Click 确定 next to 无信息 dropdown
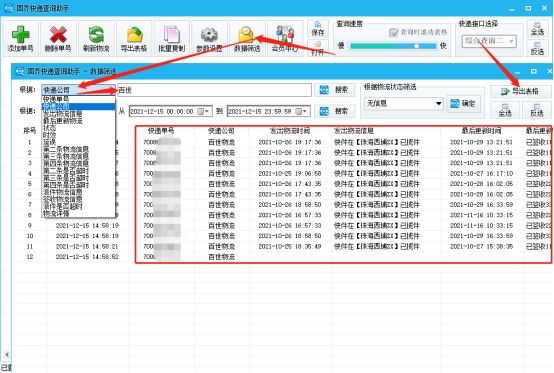The image size is (554, 373). coord(464,103)
